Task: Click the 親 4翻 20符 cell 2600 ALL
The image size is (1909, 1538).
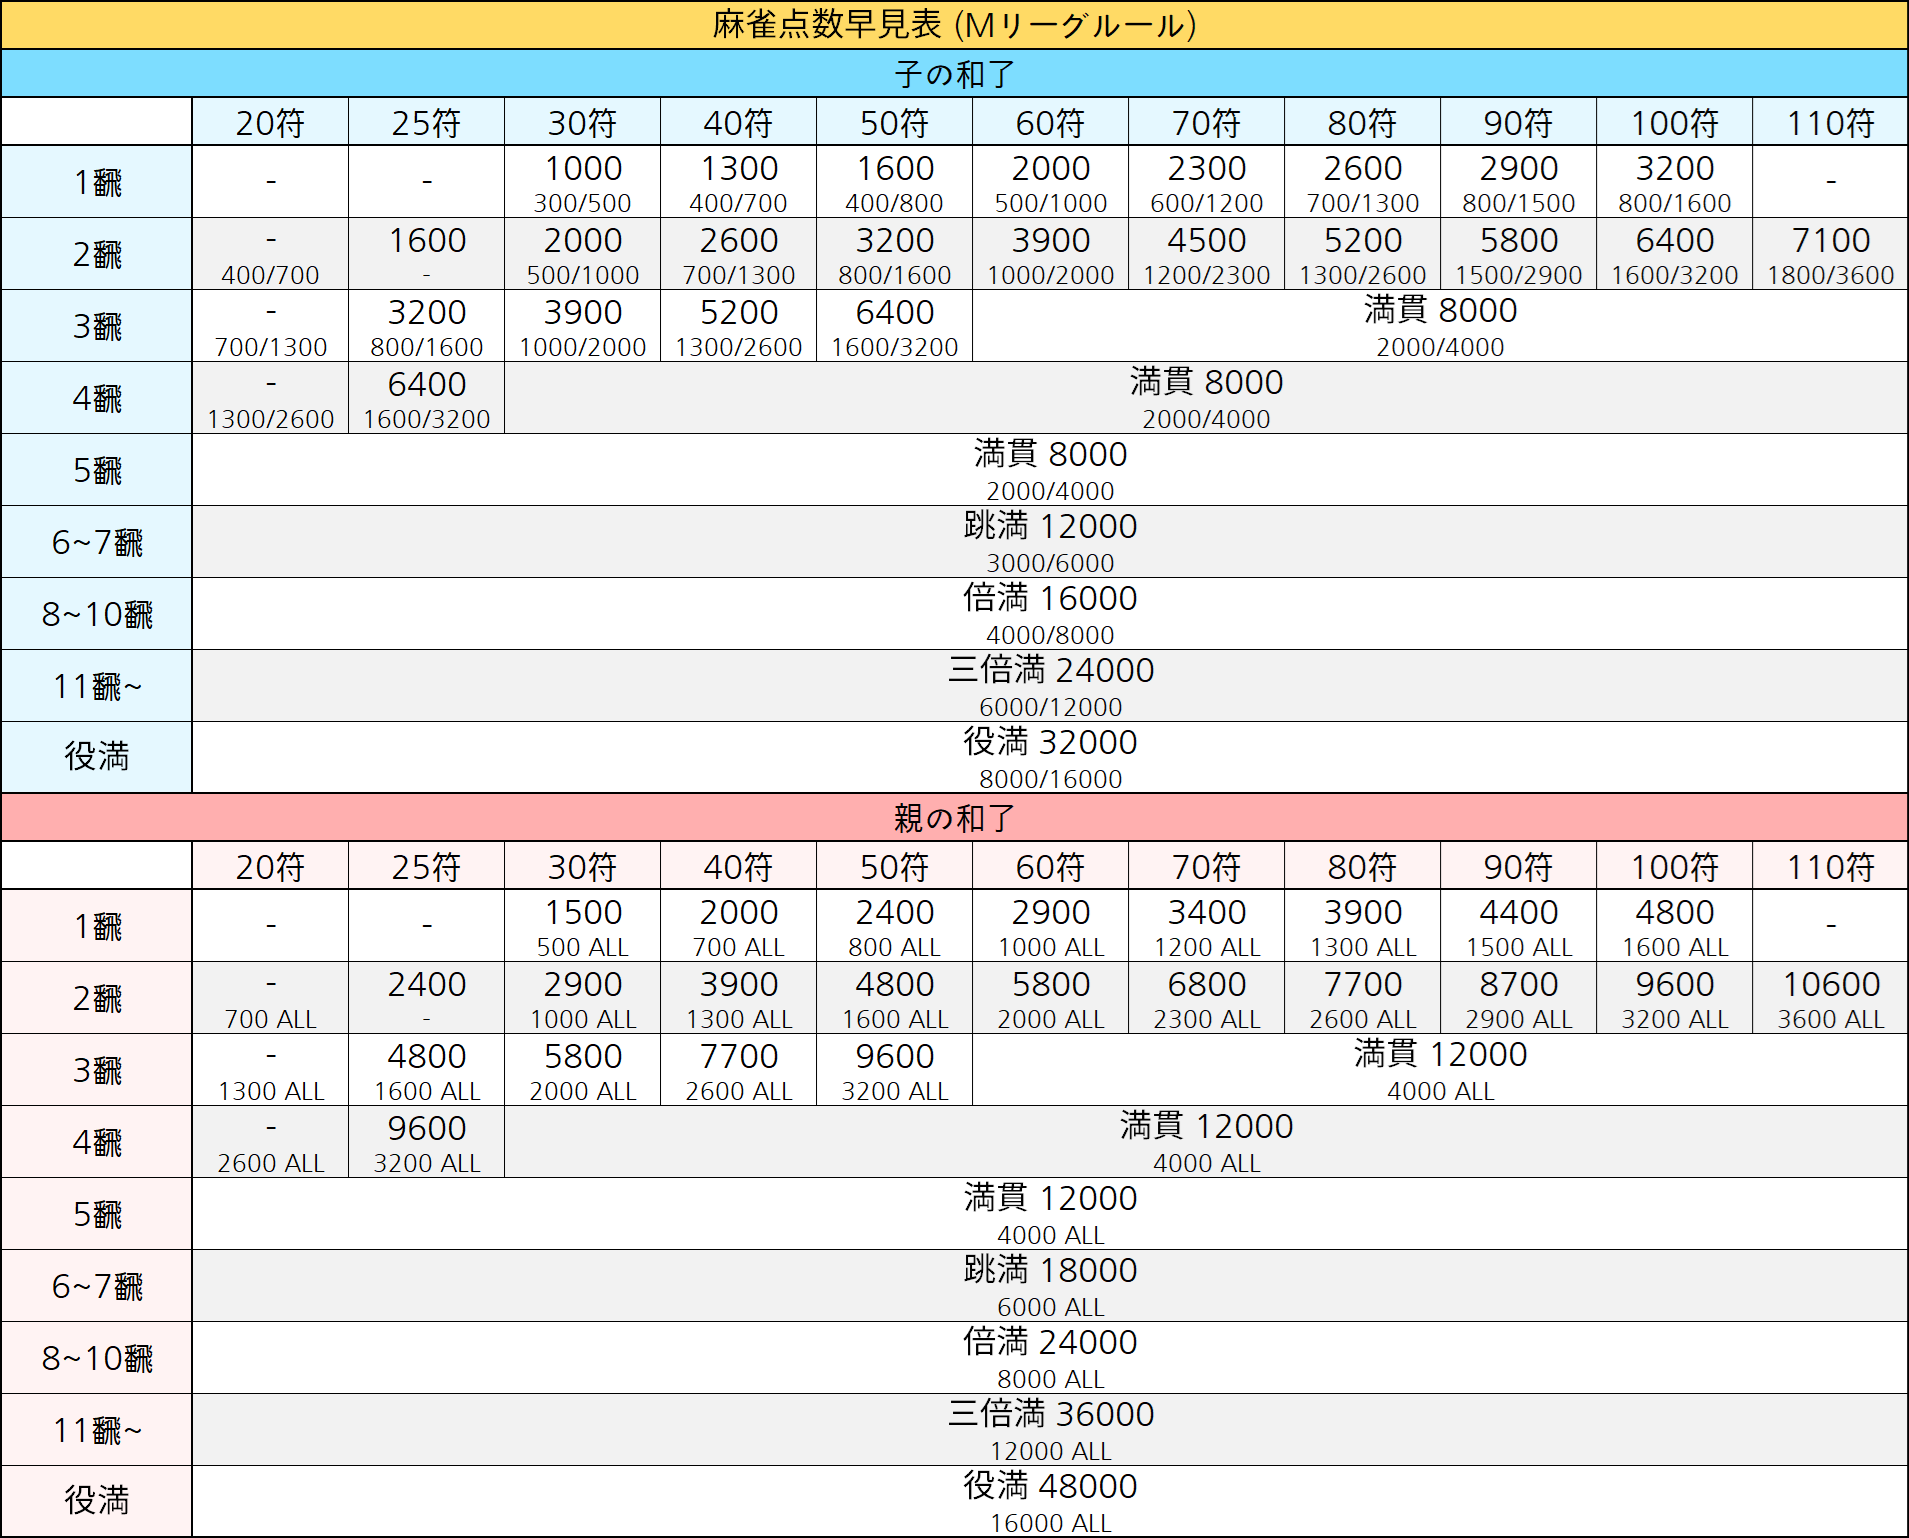Action: click(270, 1142)
